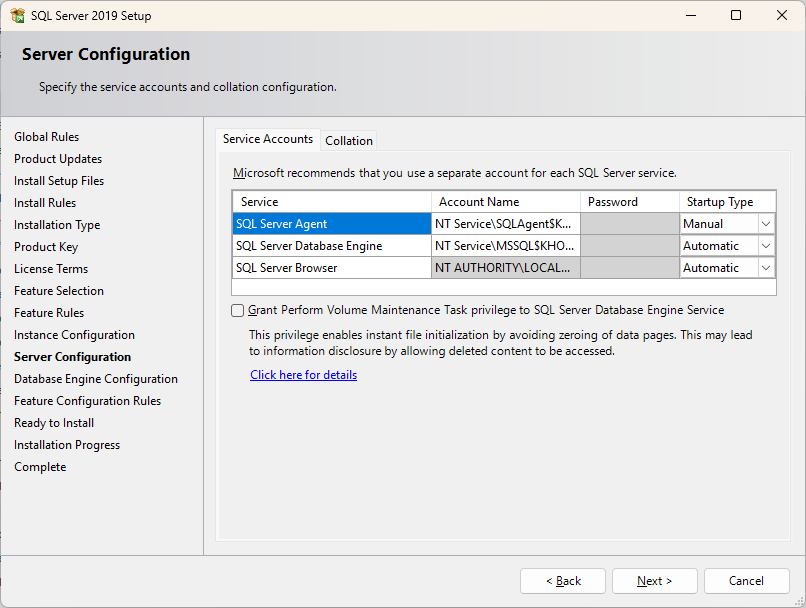The image size is (806, 608).
Task: Select Feature Rules step
Action: [49, 313]
